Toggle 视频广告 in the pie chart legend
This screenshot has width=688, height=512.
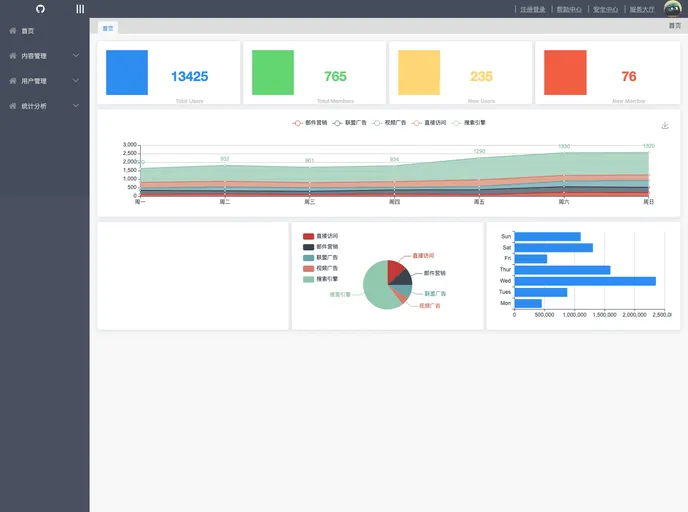point(320,268)
